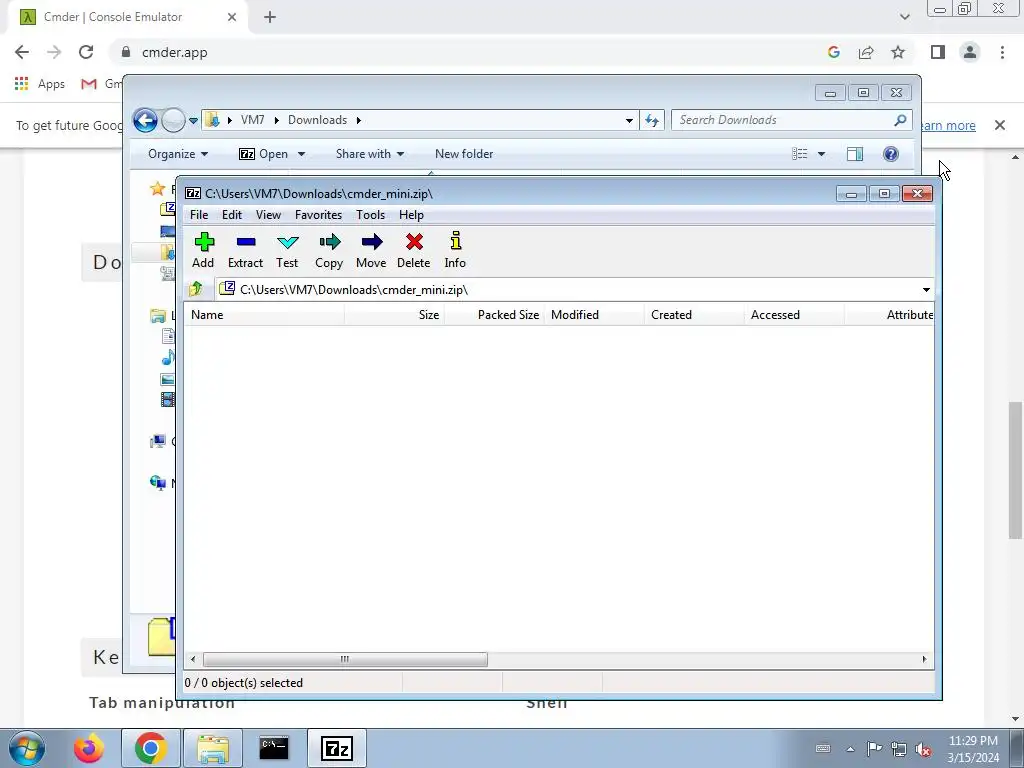Select the Copy tool in 7-Zip
This screenshot has width=1024, height=768.
(x=329, y=250)
